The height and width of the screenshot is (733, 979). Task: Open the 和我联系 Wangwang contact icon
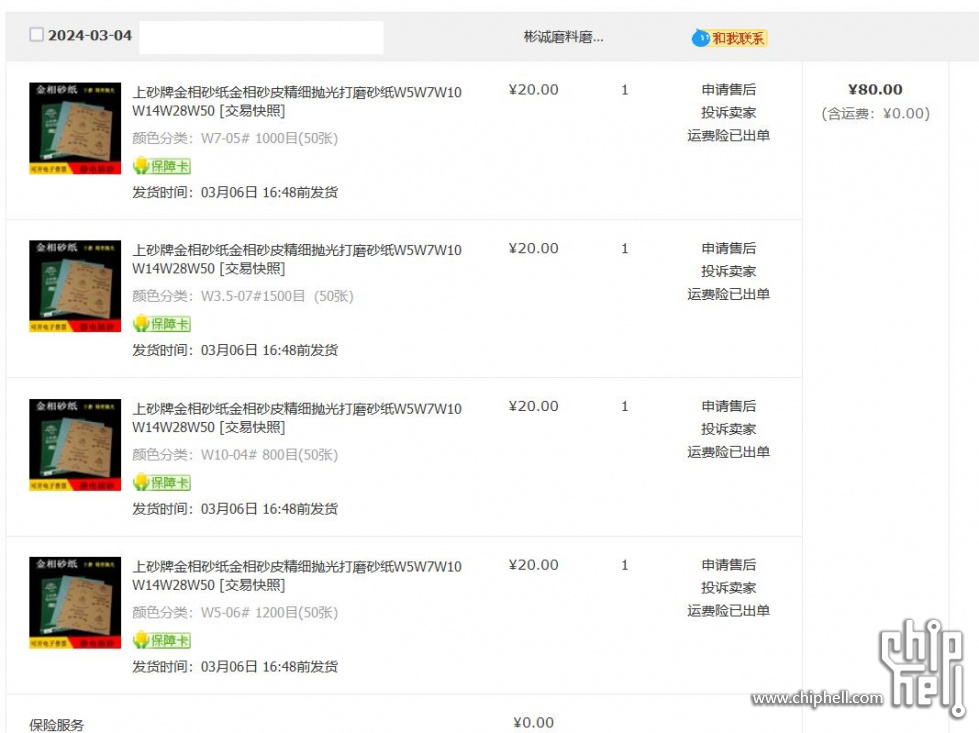click(729, 38)
